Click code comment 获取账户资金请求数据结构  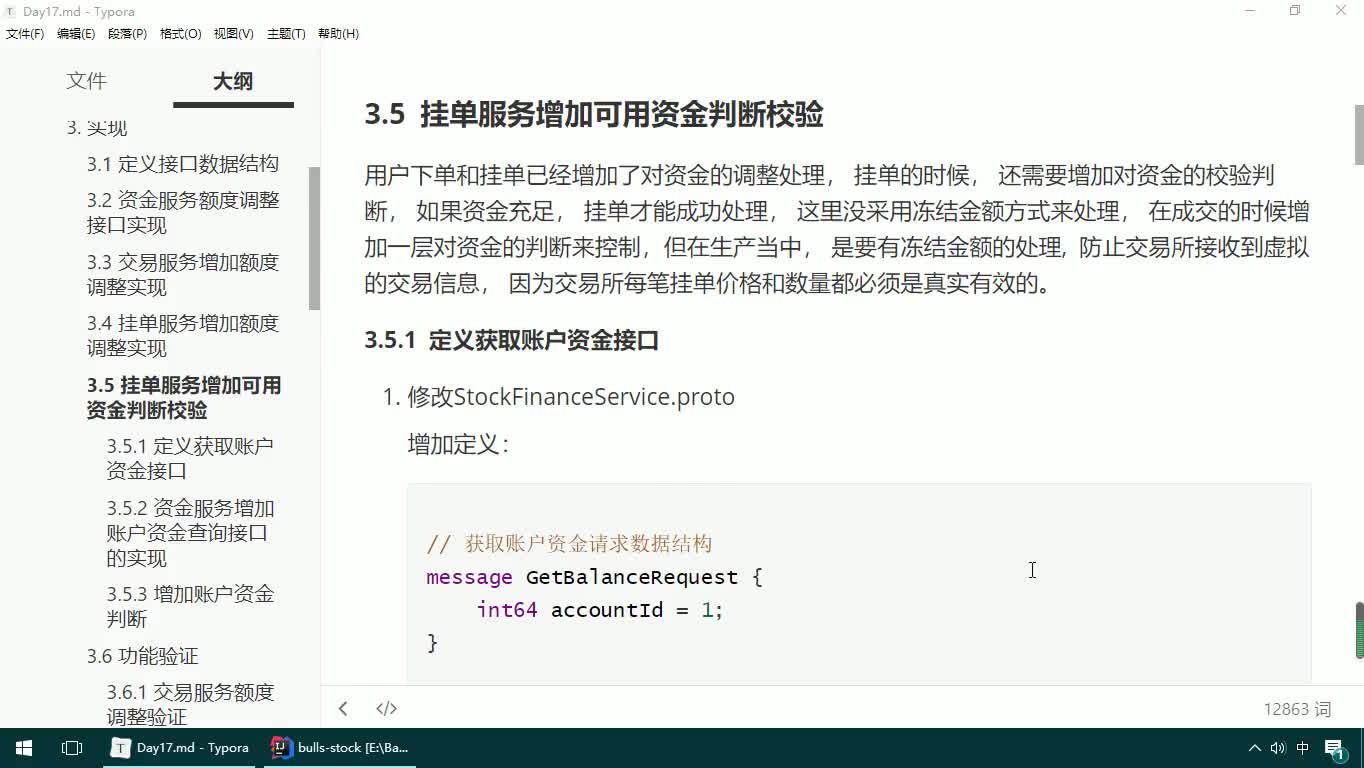click(x=569, y=544)
